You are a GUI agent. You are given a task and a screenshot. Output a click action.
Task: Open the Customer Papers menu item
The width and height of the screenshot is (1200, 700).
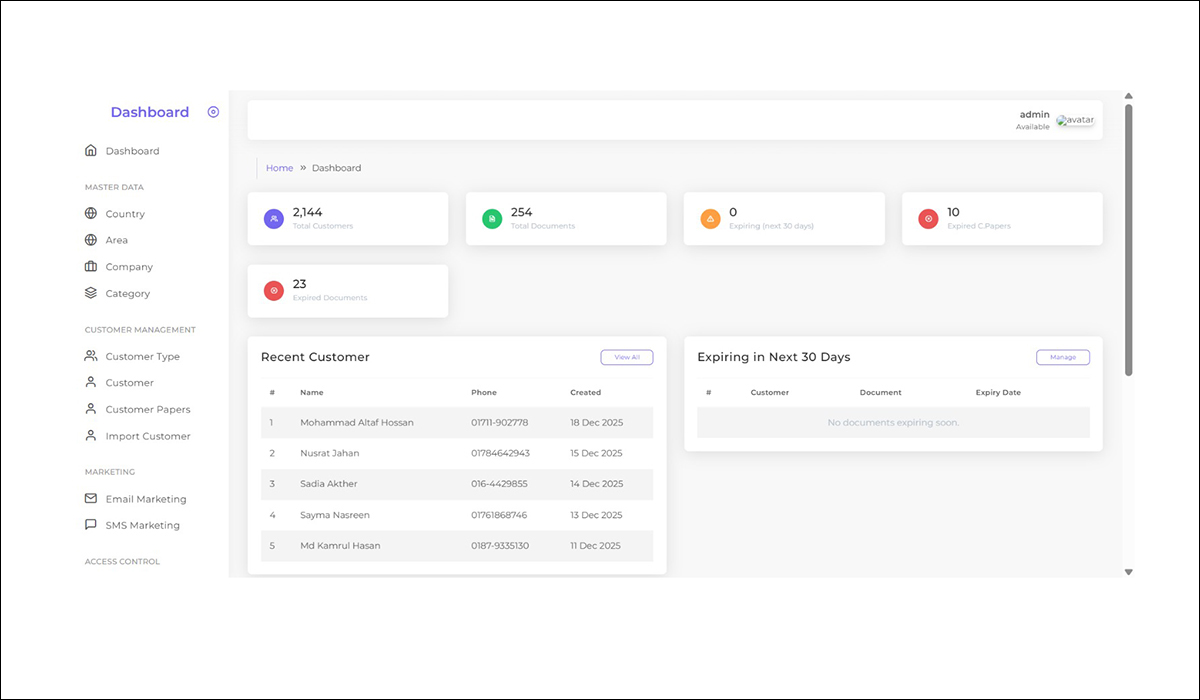pos(147,409)
